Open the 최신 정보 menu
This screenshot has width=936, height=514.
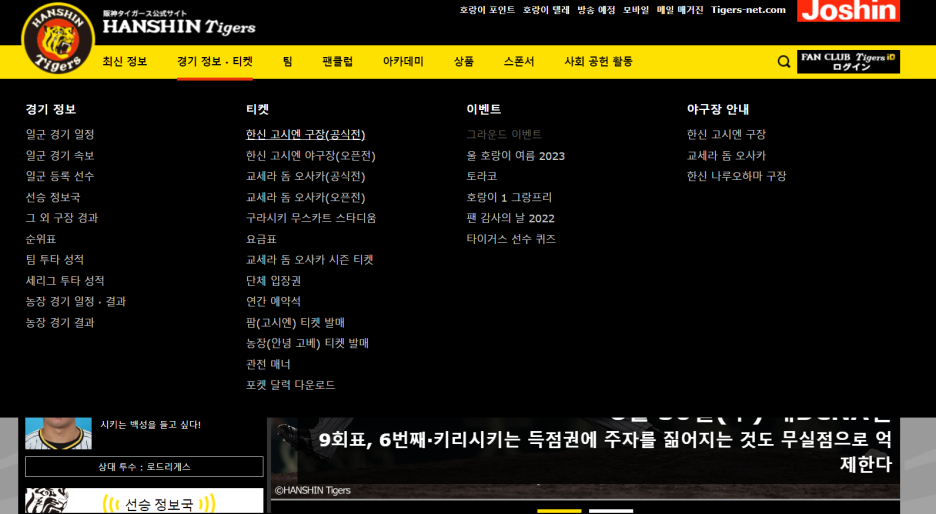pos(125,61)
